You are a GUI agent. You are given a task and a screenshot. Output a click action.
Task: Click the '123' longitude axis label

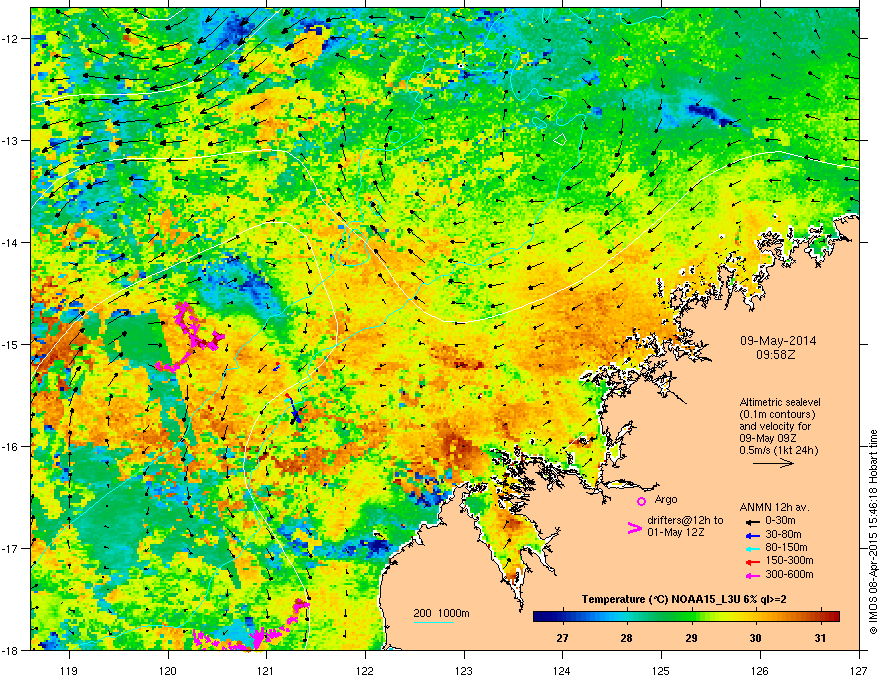point(464,670)
